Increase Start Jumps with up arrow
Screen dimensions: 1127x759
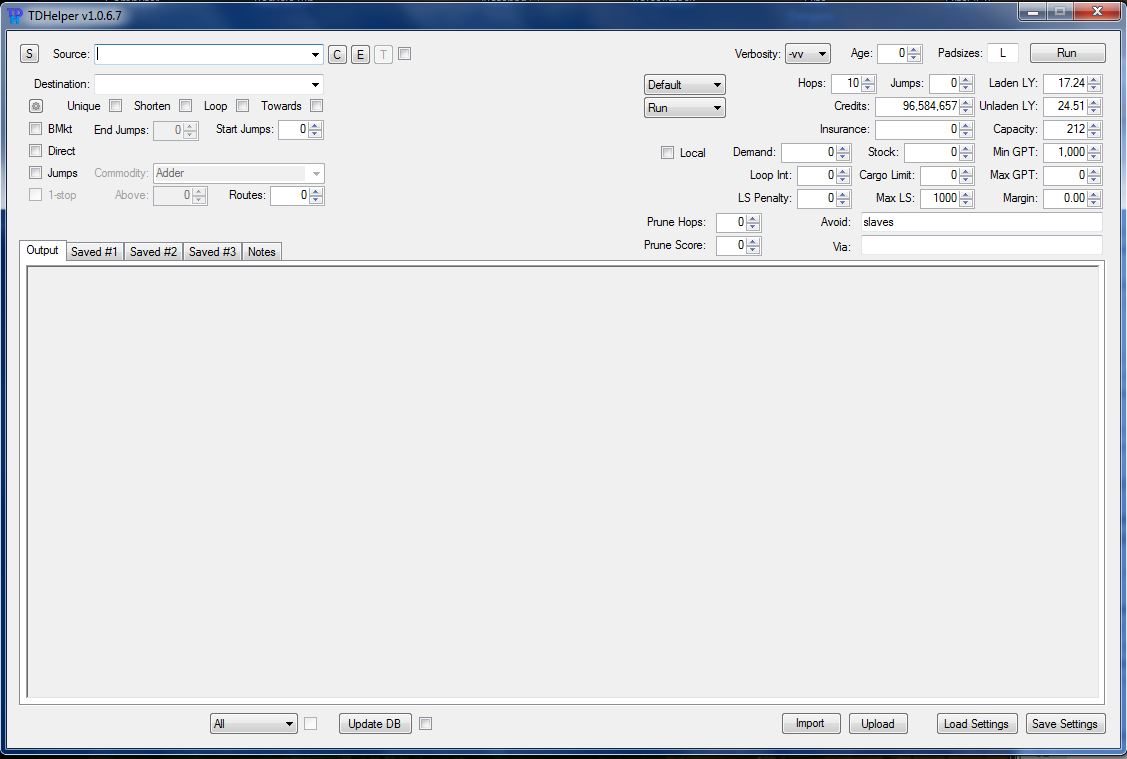click(x=316, y=125)
